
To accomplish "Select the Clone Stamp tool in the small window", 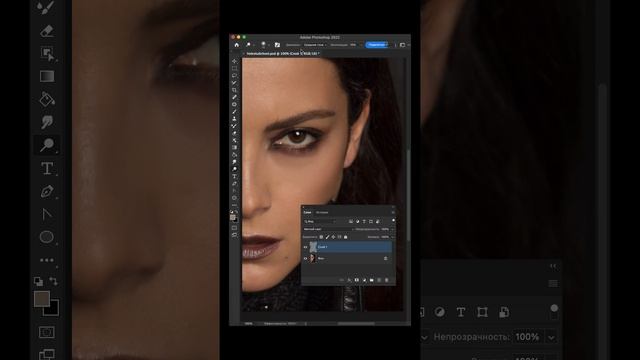I will 234,119.
